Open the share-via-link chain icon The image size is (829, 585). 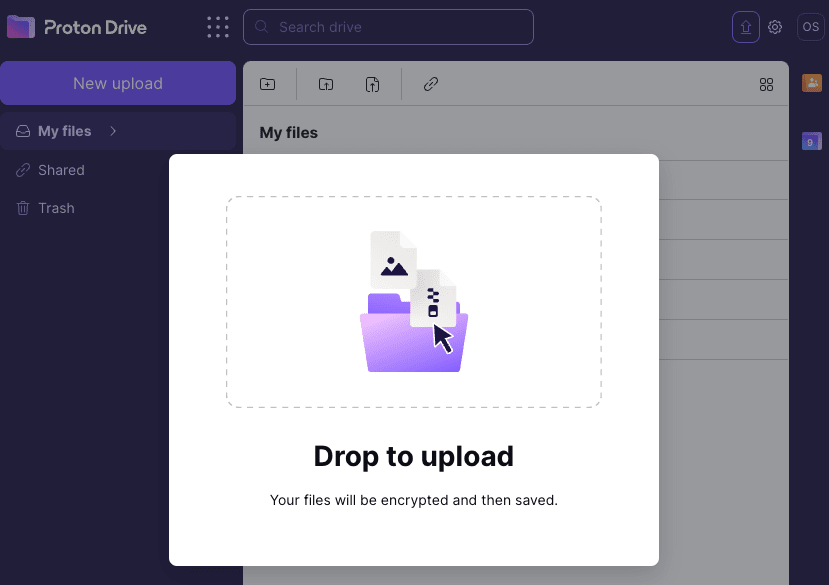[x=431, y=84]
